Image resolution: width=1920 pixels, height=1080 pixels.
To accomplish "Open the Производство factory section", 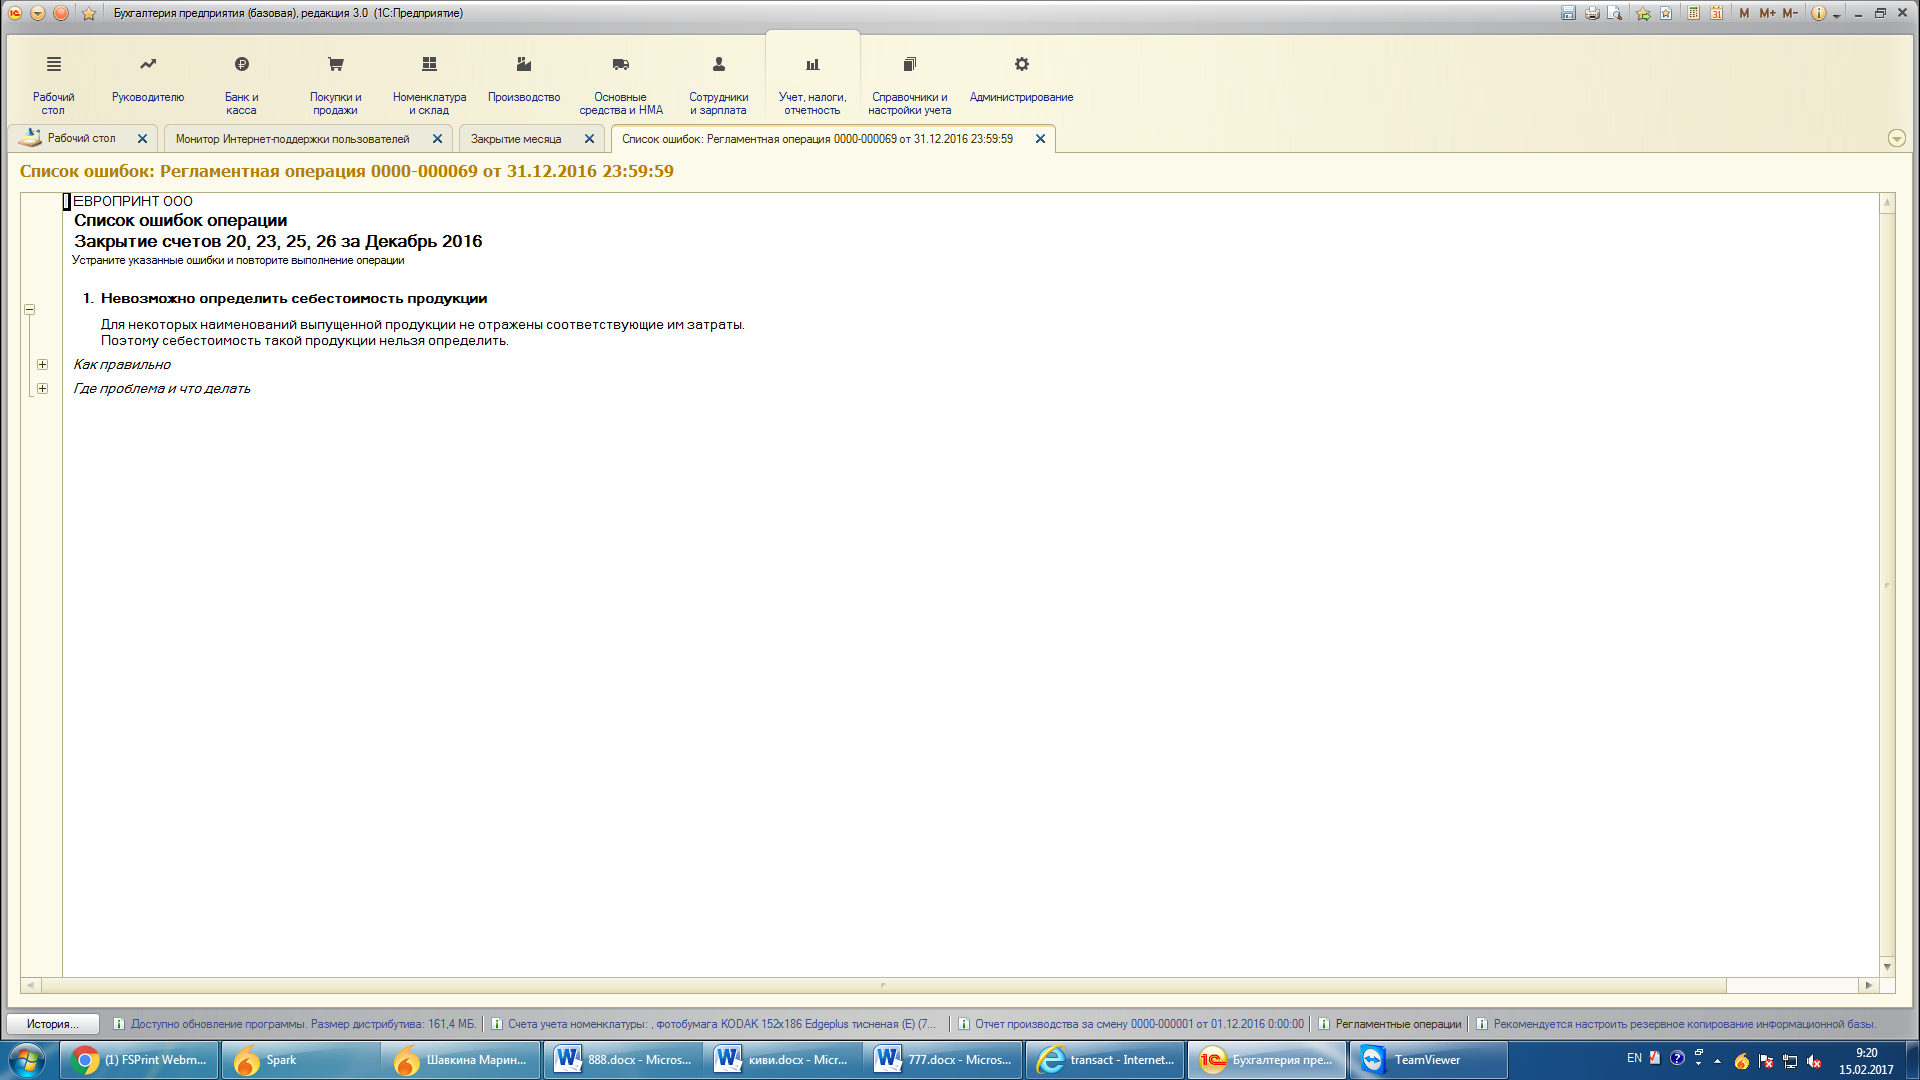I will [523, 78].
